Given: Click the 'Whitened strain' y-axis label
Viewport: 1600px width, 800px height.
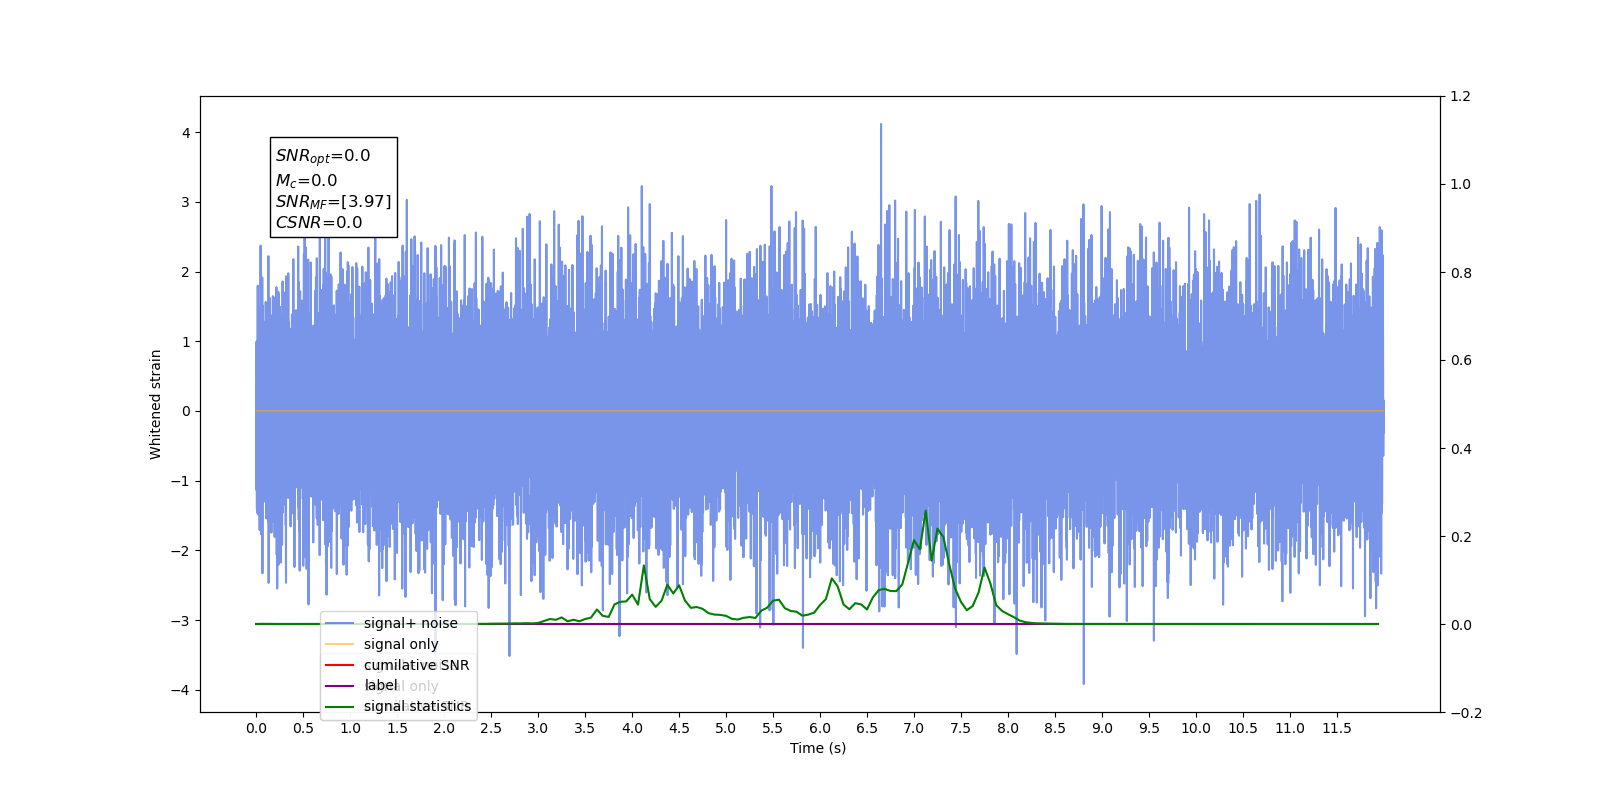Looking at the screenshot, I should coord(155,404).
